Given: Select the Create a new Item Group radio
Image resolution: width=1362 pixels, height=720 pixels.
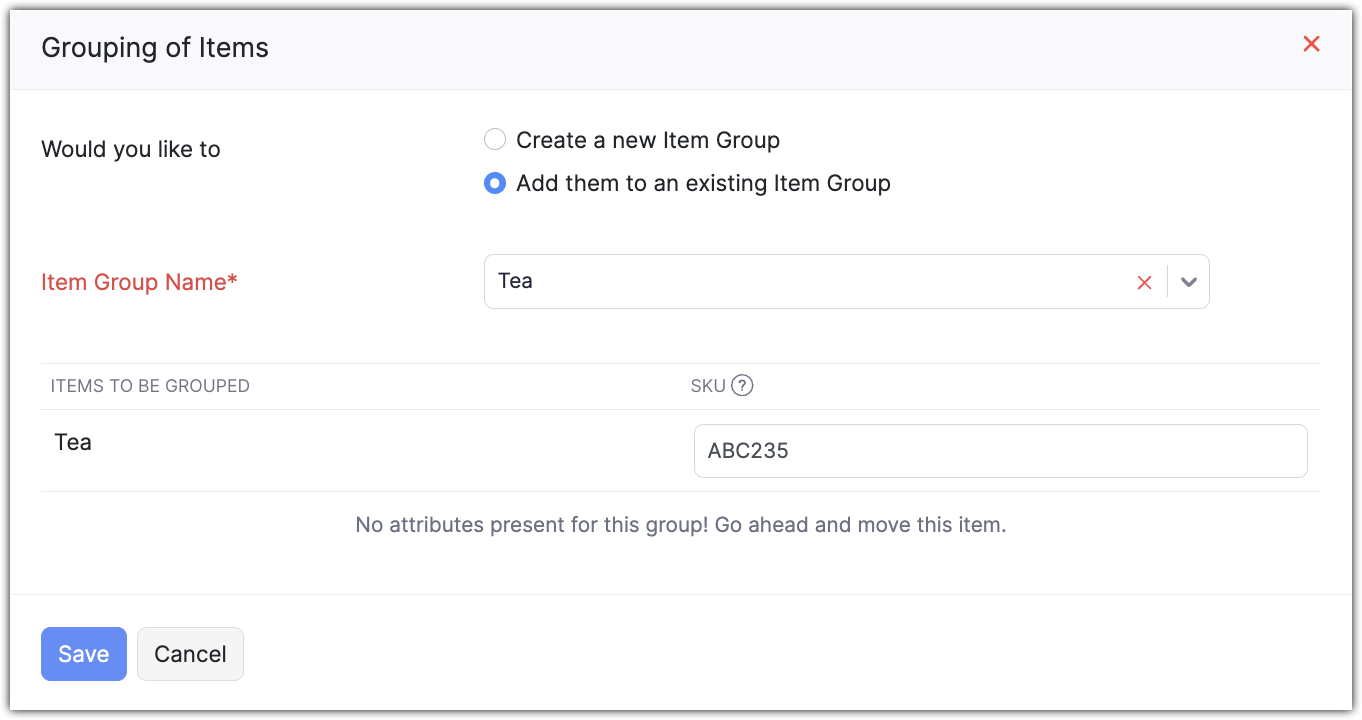Looking at the screenshot, I should point(495,140).
